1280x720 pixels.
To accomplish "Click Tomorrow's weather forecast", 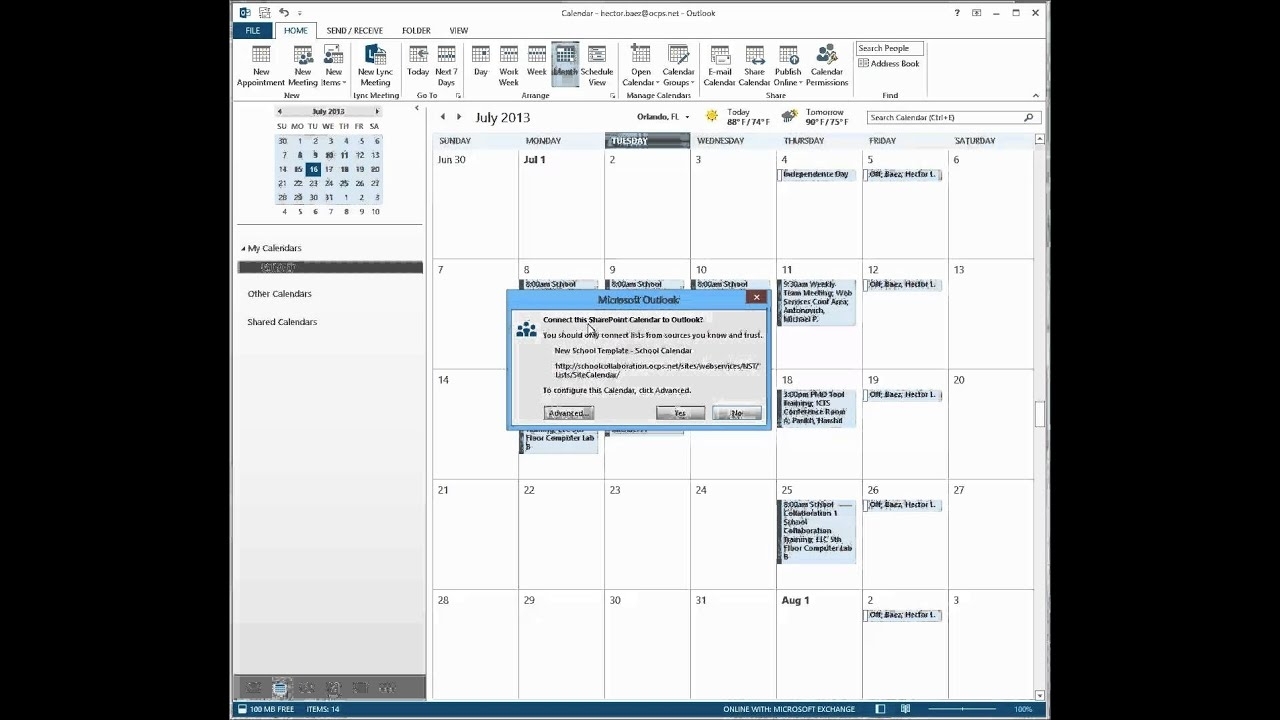I will pos(816,117).
